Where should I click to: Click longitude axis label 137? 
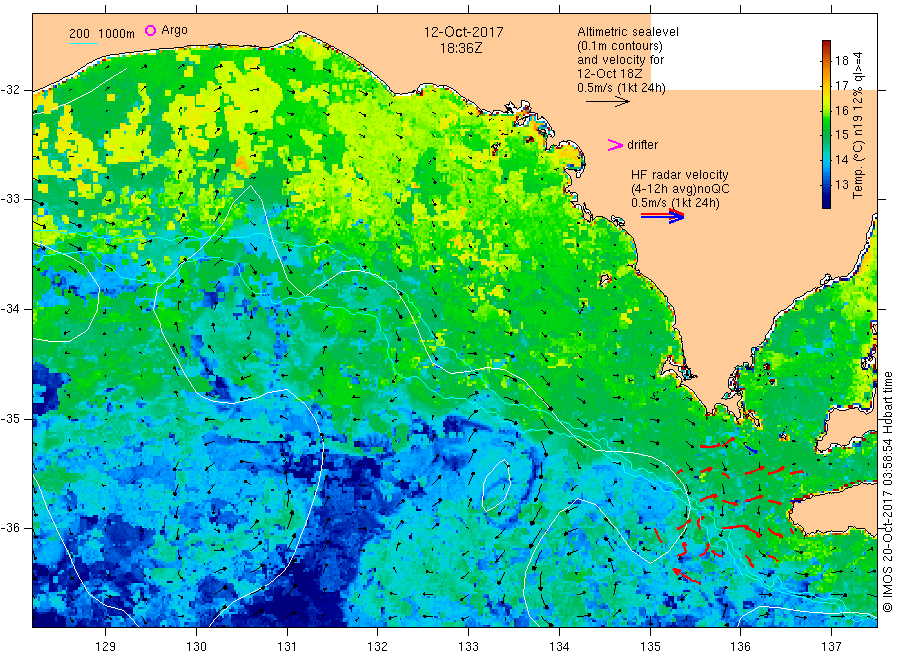[831, 647]
